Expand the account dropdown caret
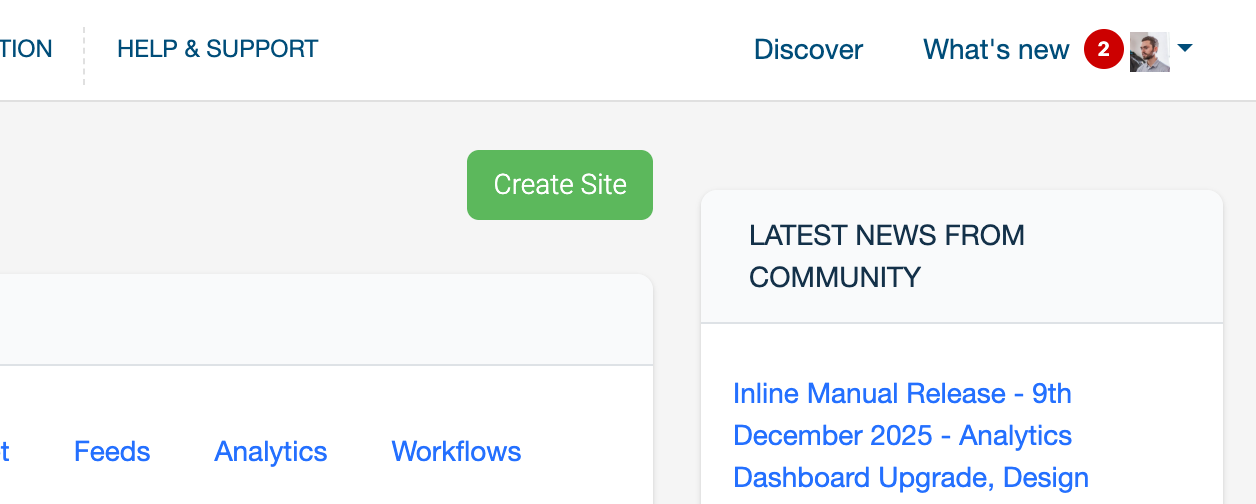The width and height of the screenshot is (1256, 504). coord(1185,48)
